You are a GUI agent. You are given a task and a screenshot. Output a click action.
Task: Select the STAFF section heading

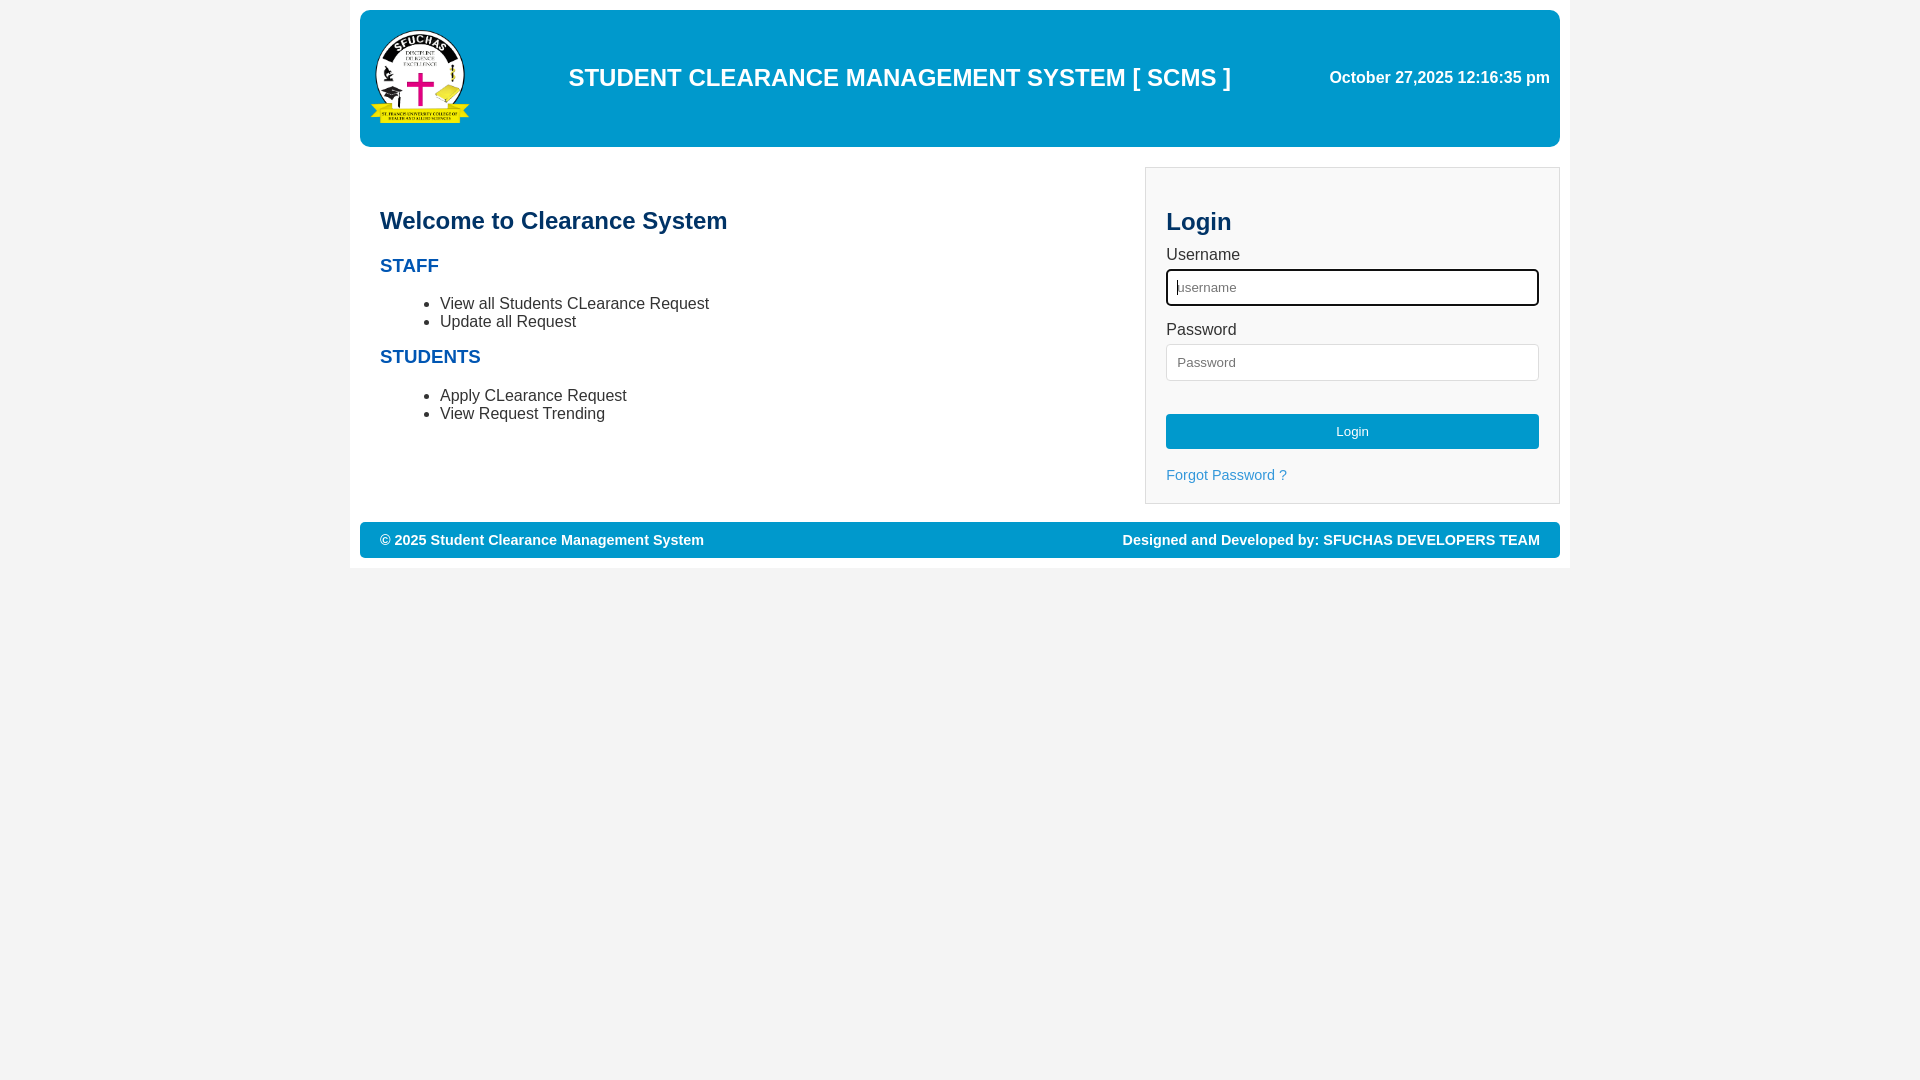click(x=409, y=266)
